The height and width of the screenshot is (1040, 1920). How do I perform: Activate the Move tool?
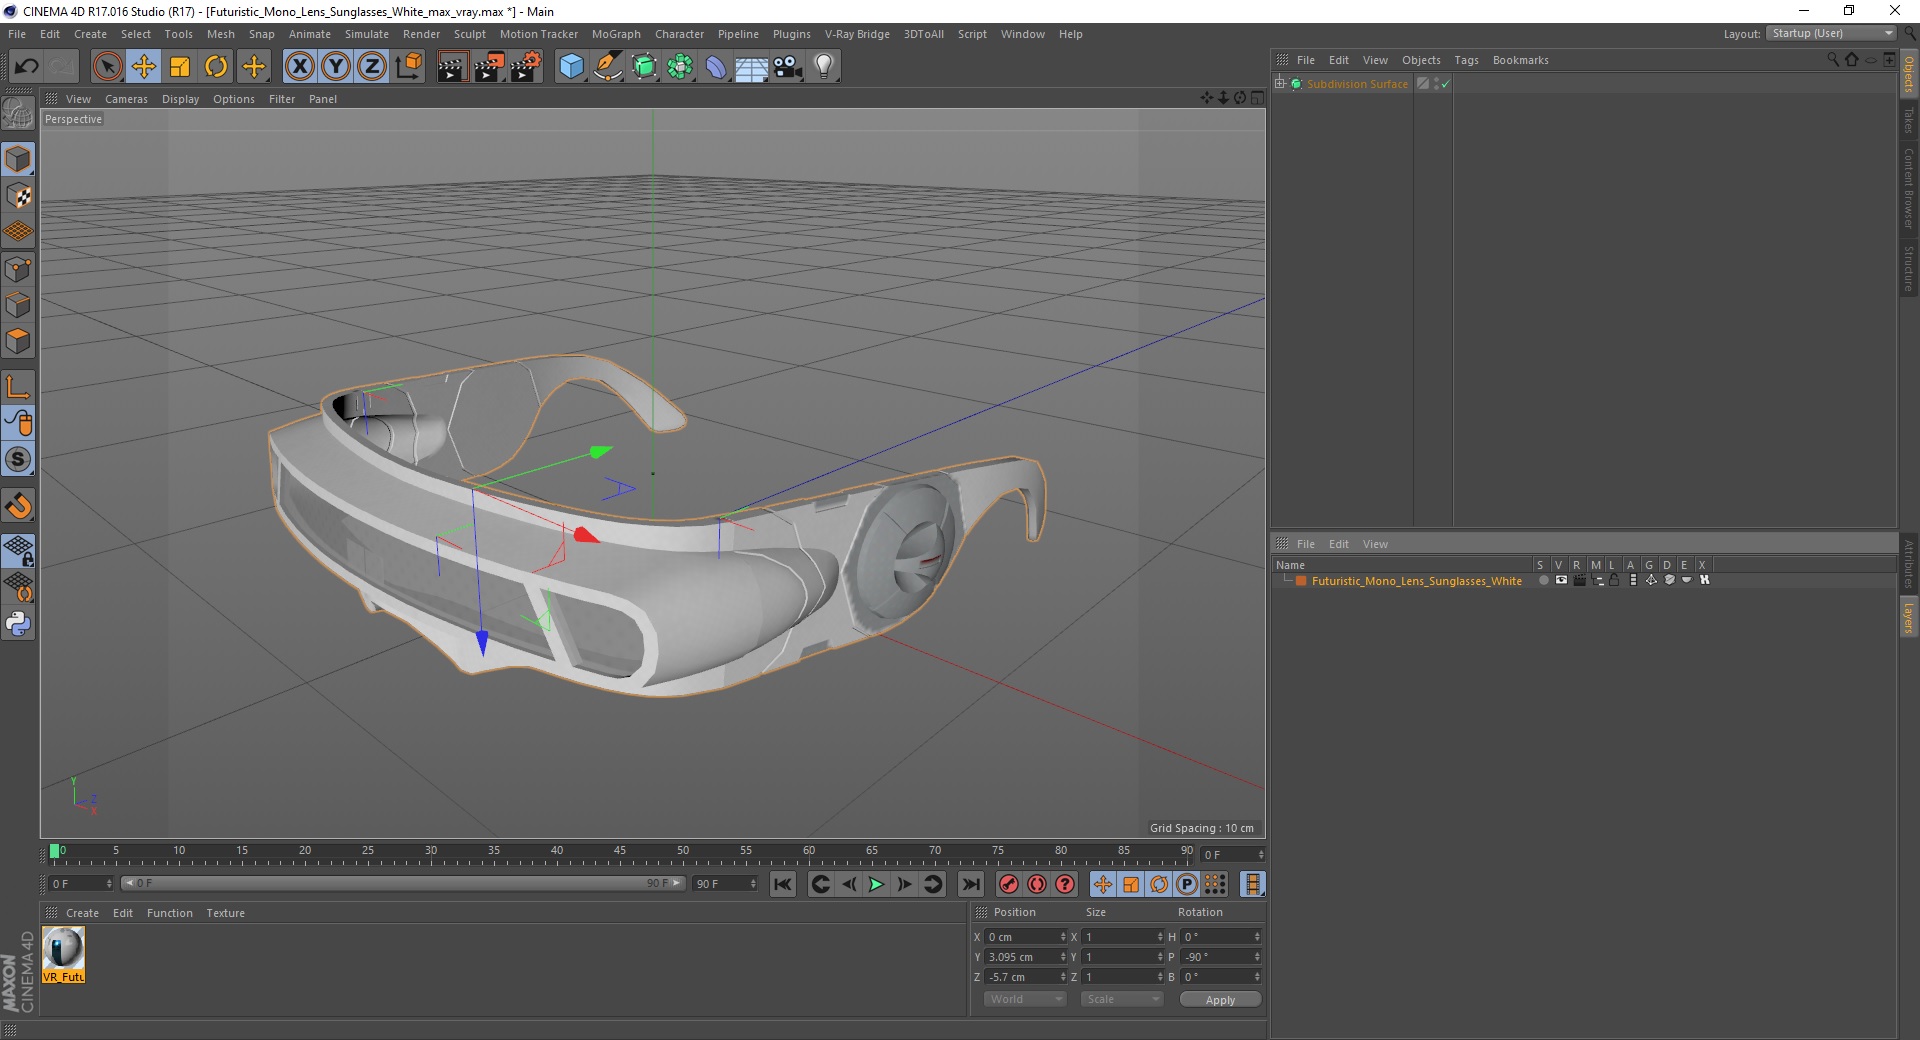144,67
